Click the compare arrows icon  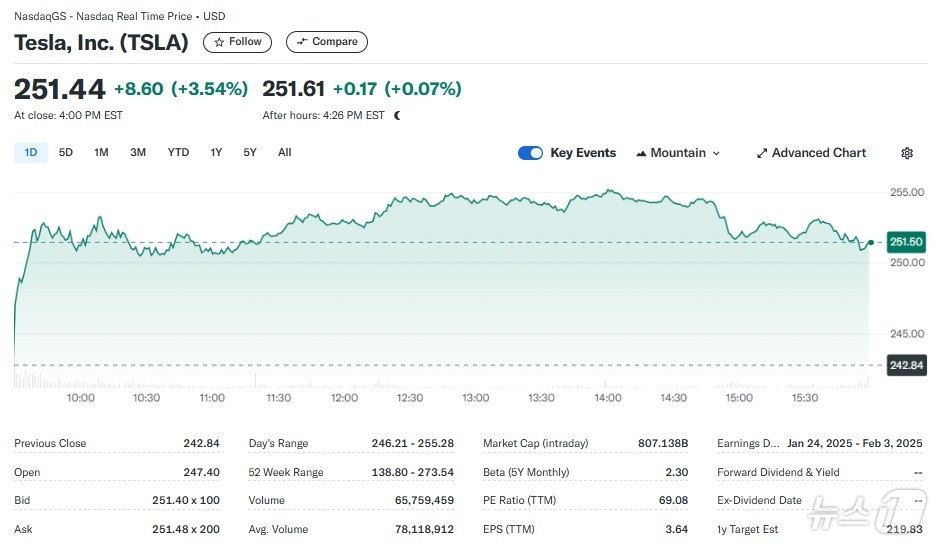click(x=302, y=42)
